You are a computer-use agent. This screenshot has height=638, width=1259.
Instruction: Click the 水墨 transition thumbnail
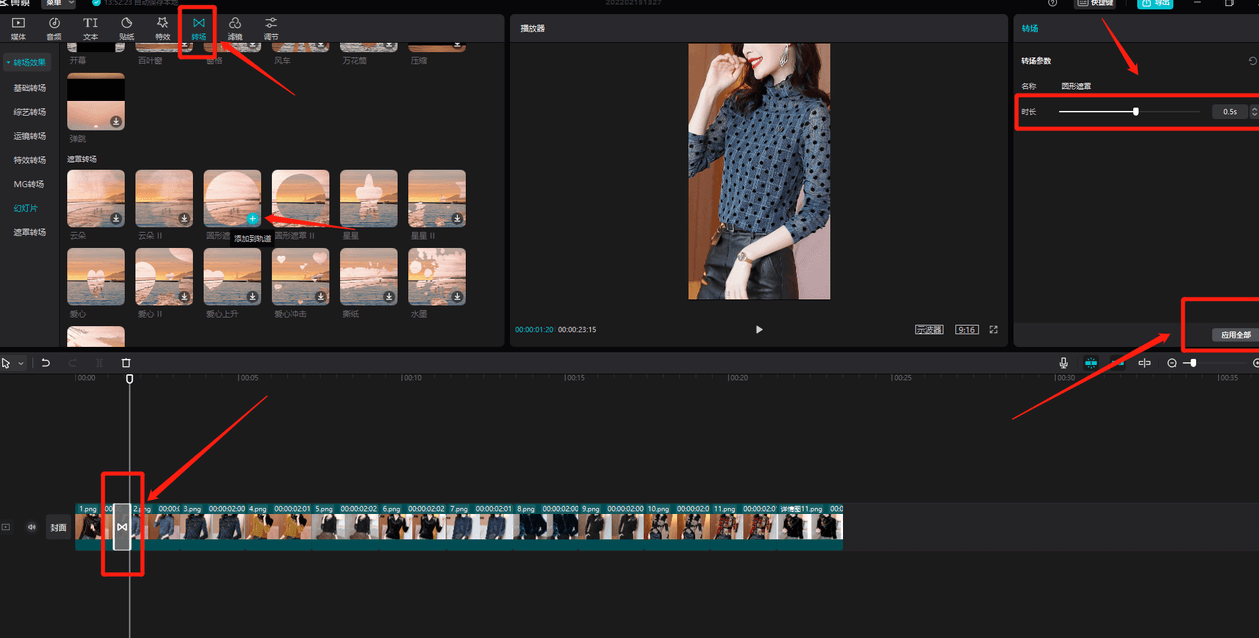(x=437, y=276)
